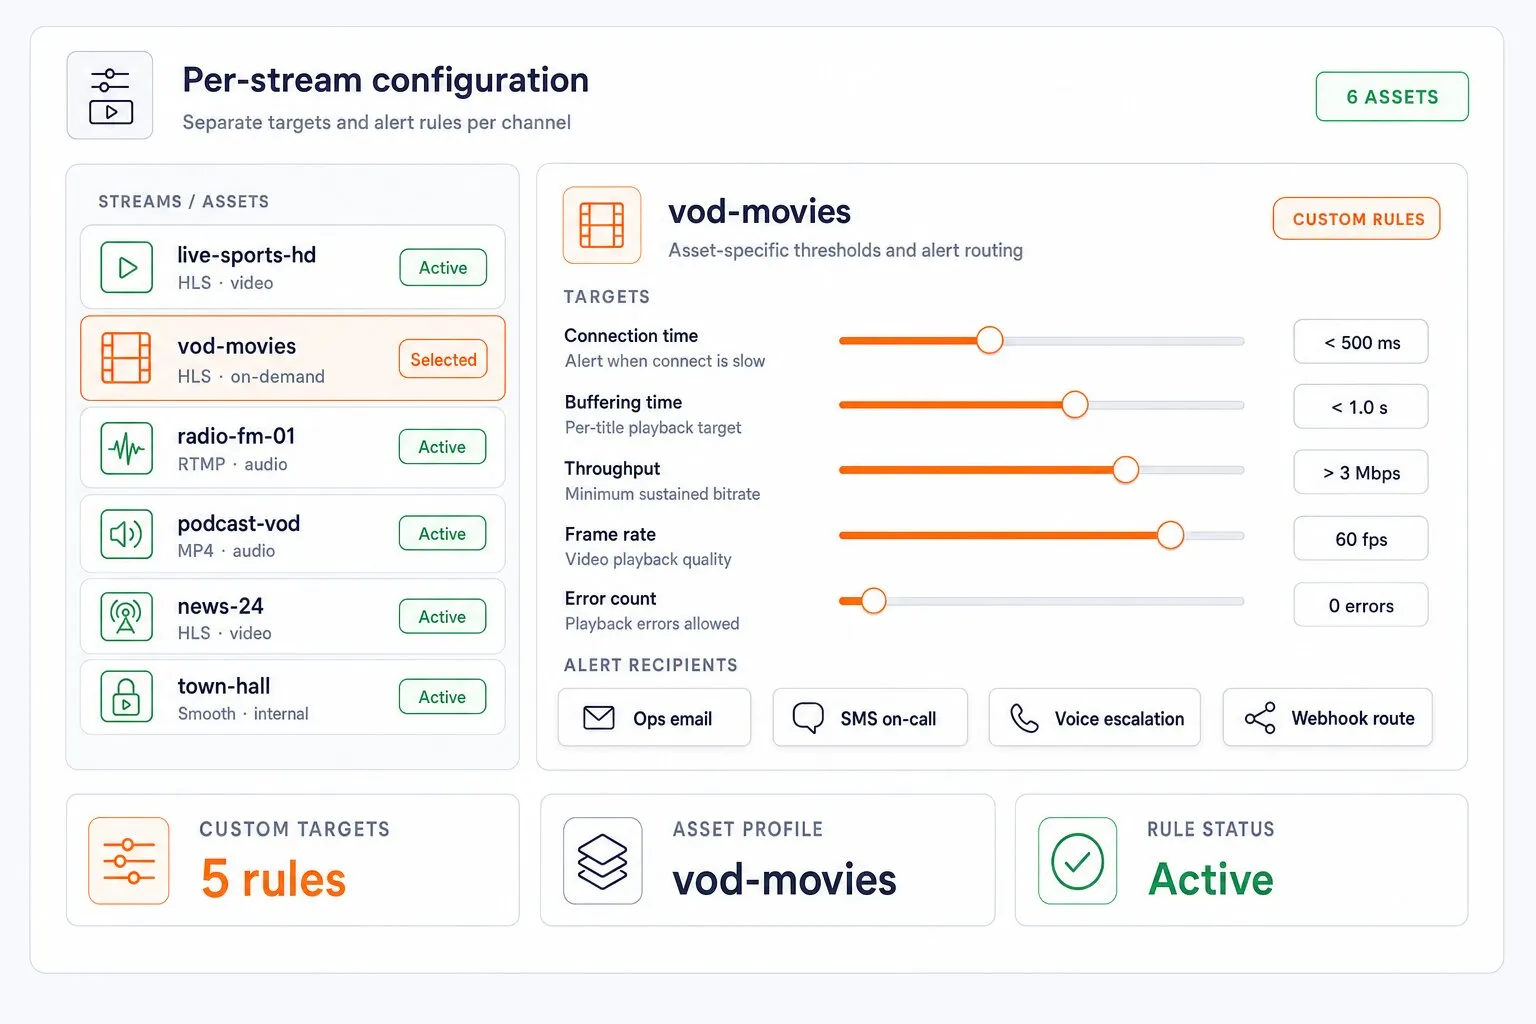Click Active badge on town-hall
Viewport: 1536px width, 1024px height.
pyautogui.click(x=443, y=696)
